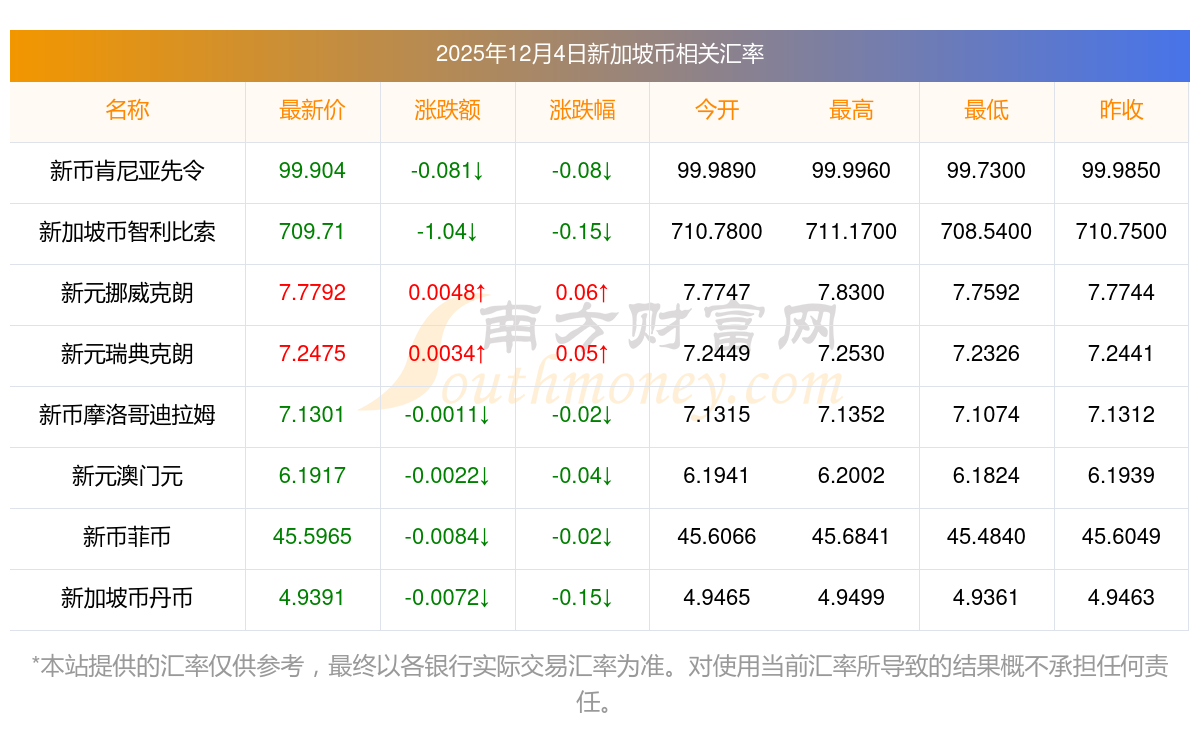Click high value 7.8300
The height and width of the screenshot is (733, 1200).
851,293
